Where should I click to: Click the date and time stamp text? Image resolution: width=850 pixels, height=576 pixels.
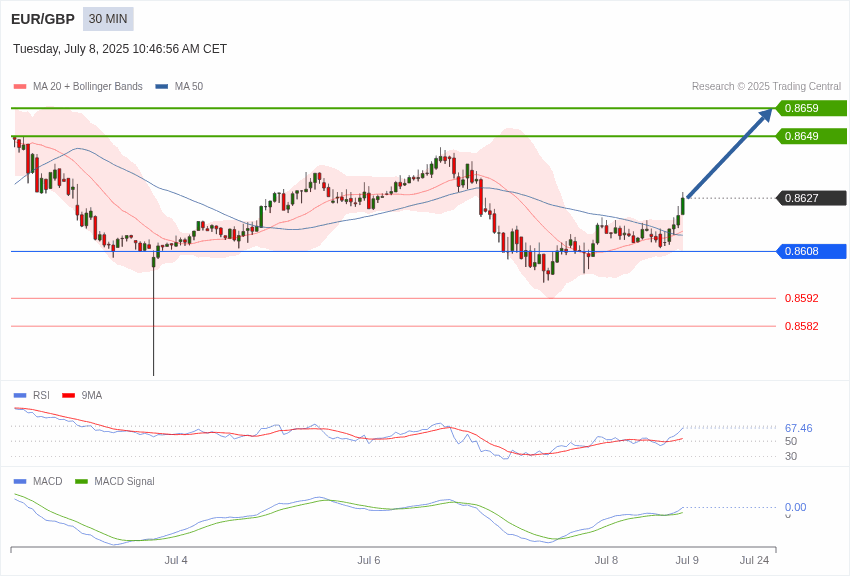pos(120,49)
